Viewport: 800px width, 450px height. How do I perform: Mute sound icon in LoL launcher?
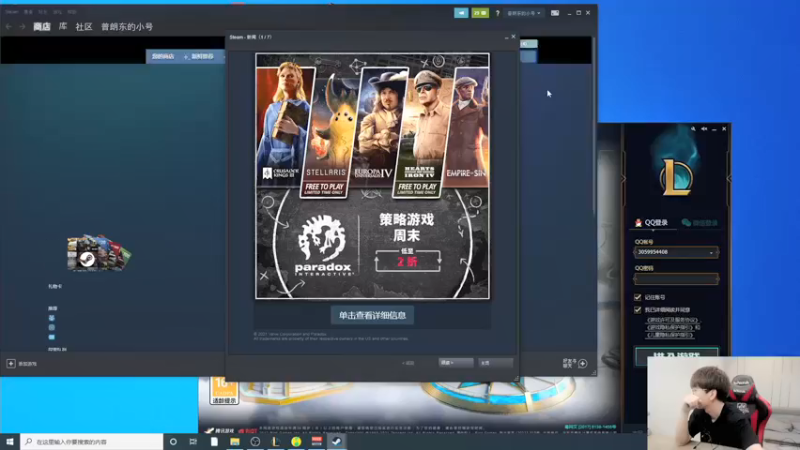[704, 129]
